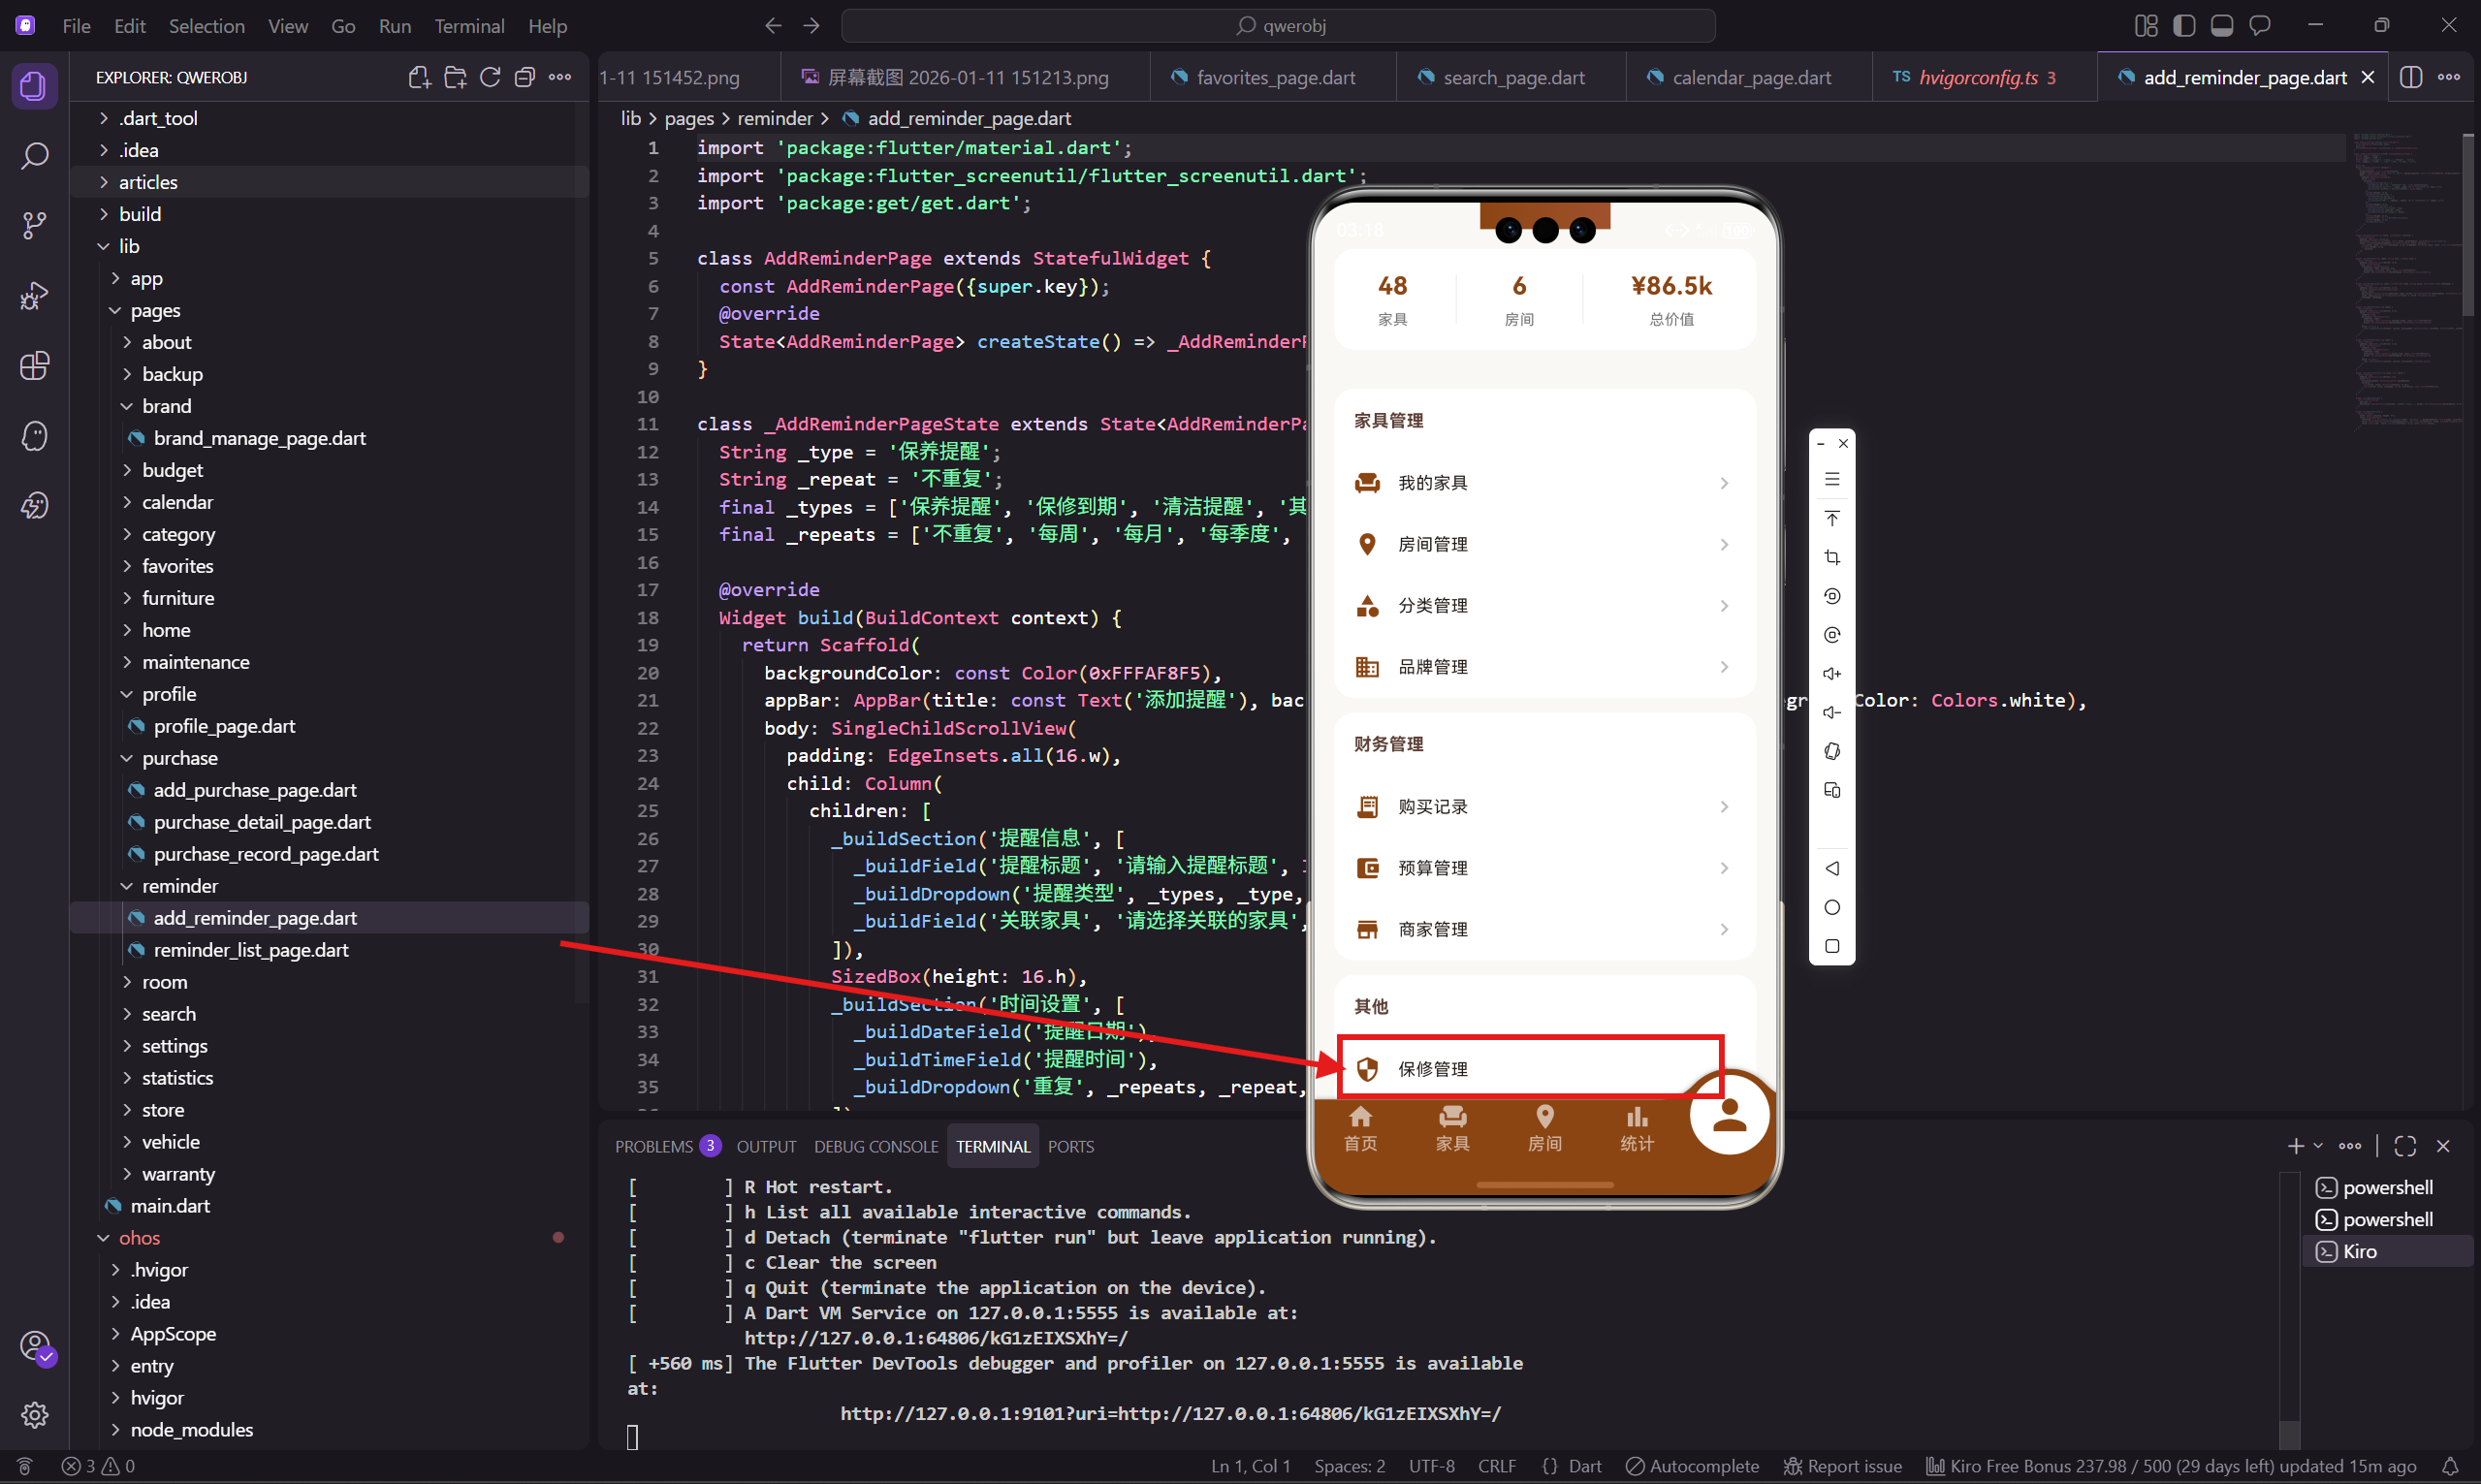Select the Kiro terminal entry
Screen dimensions: 2481x1484
pos(2386,1251)
